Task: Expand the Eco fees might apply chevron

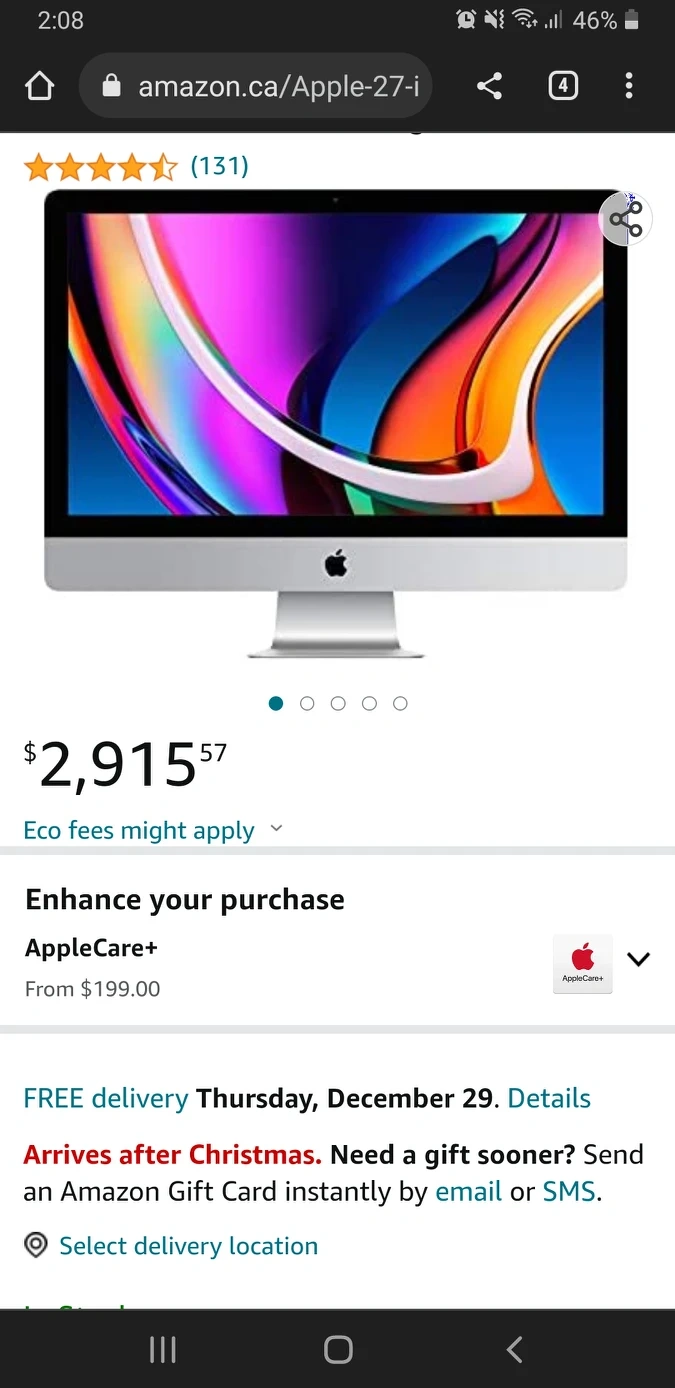Action: (x=277, y=829)
